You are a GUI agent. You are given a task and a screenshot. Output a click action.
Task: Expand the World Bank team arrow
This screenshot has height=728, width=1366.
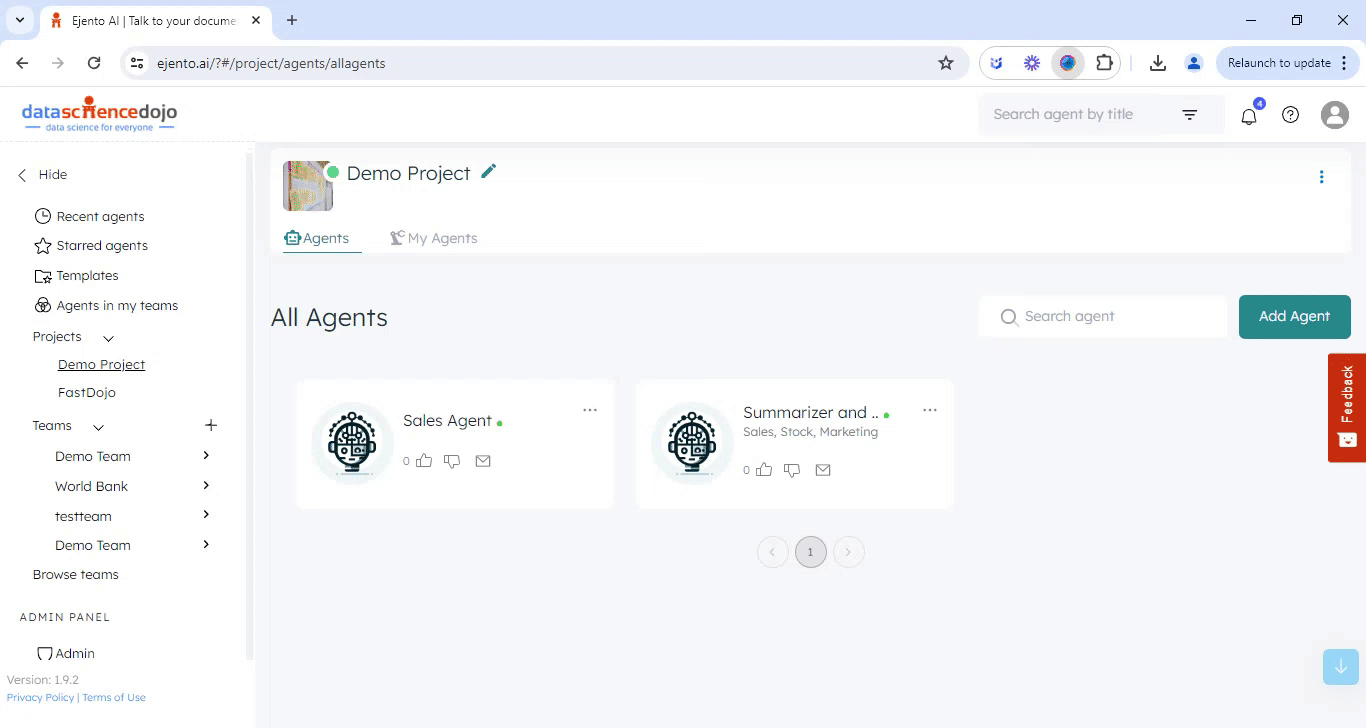(x=206, y=486)
